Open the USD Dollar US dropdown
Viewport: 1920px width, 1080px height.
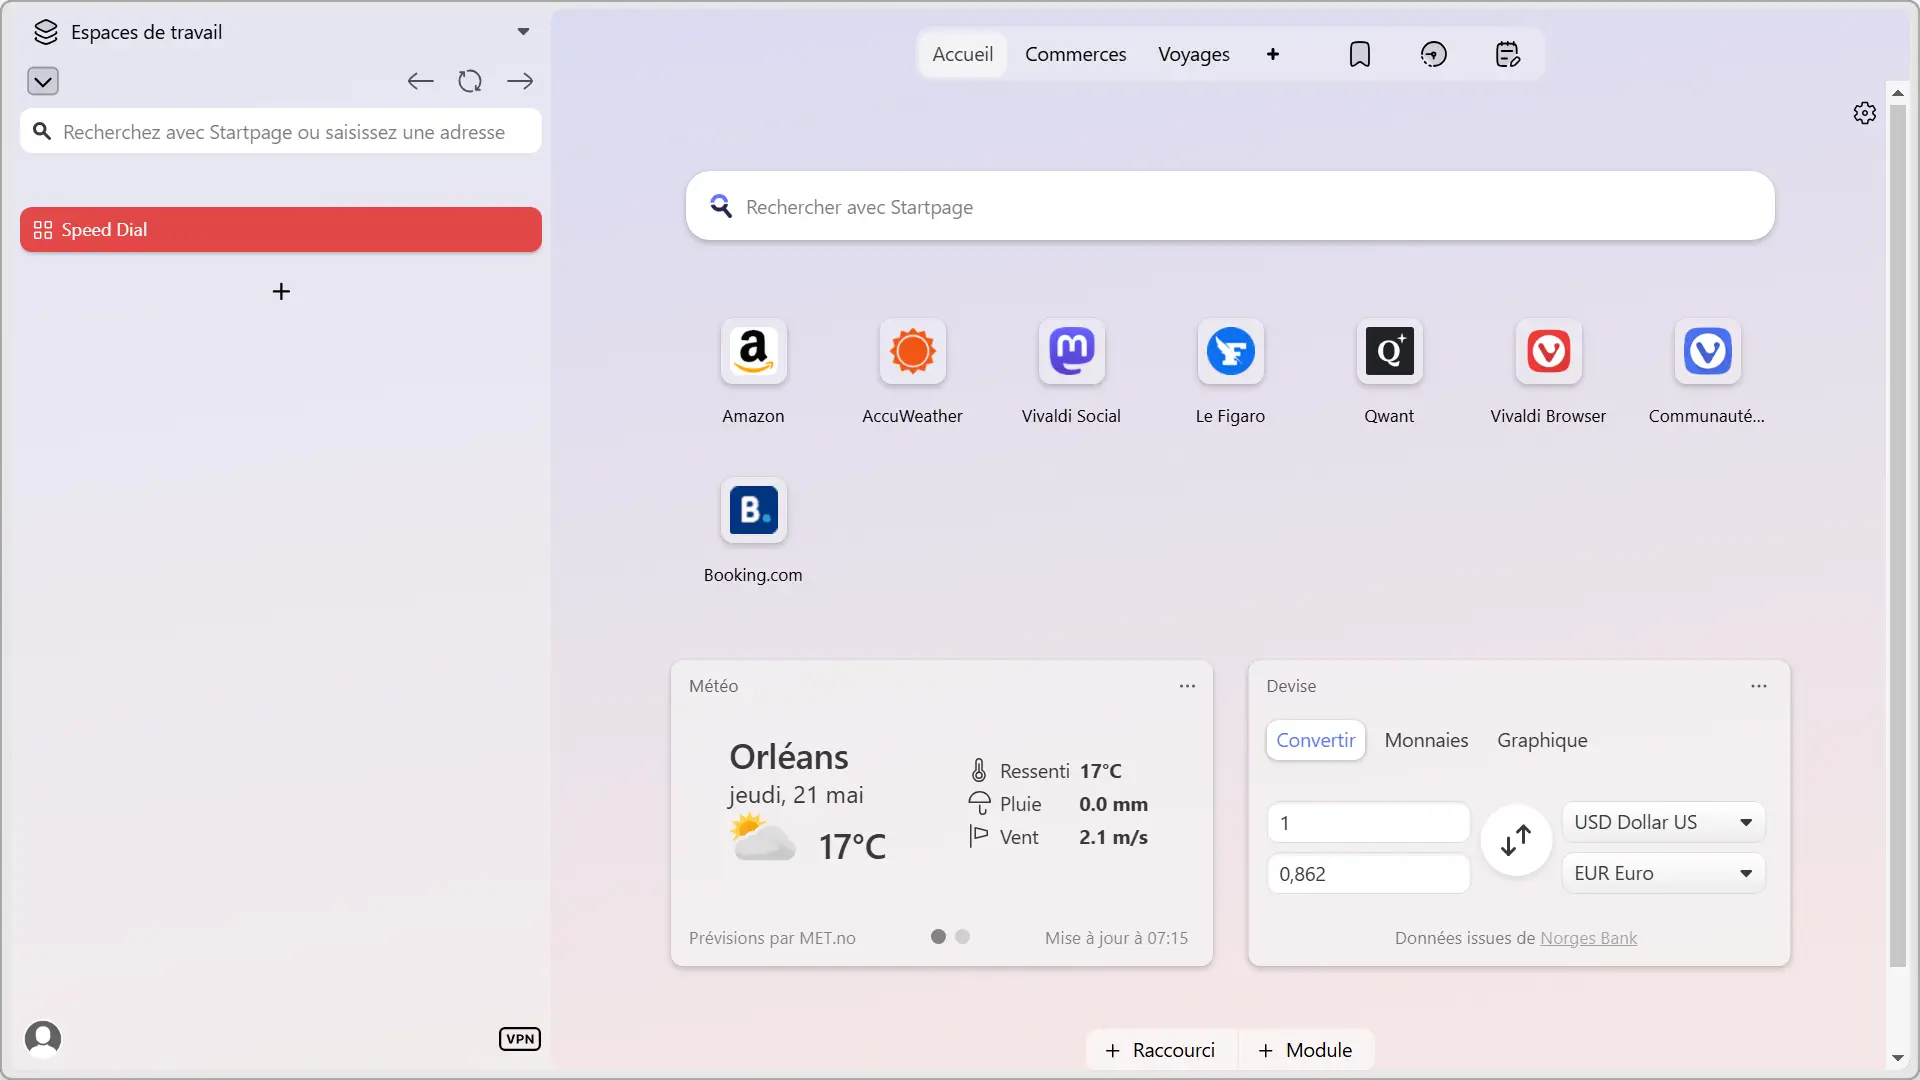pos(1663,822)
